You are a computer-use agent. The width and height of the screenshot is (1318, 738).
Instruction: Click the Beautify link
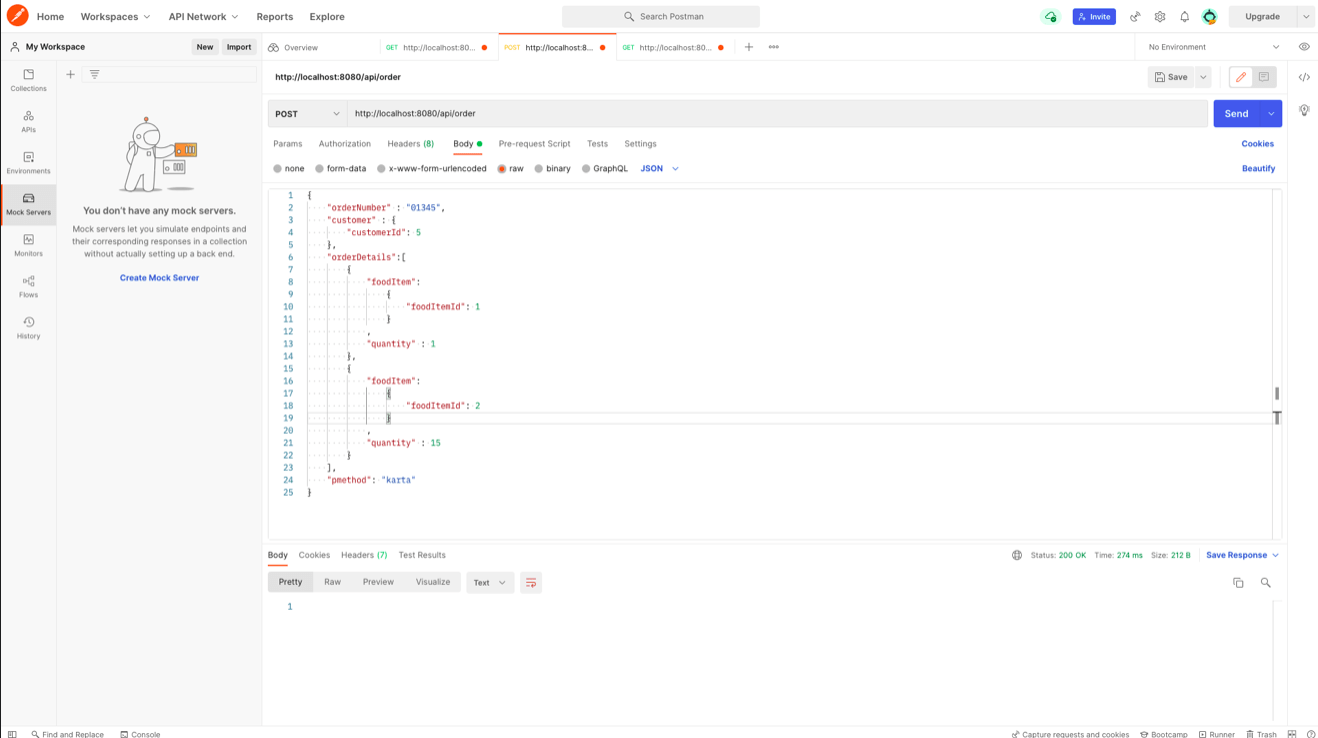pyautogui.click(x=1258, y=168)
